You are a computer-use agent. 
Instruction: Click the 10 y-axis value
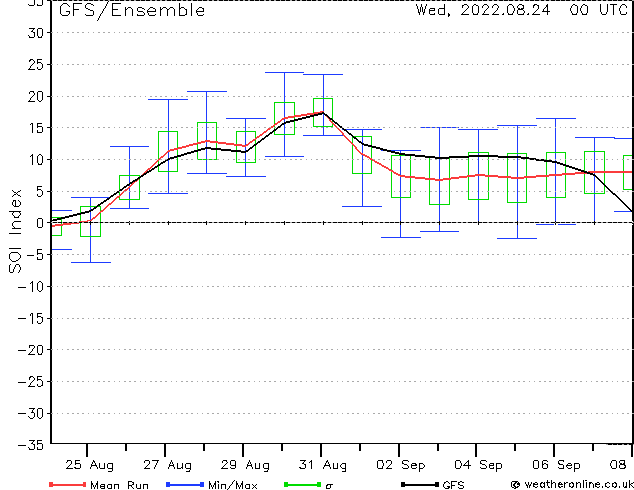(35, 160)
